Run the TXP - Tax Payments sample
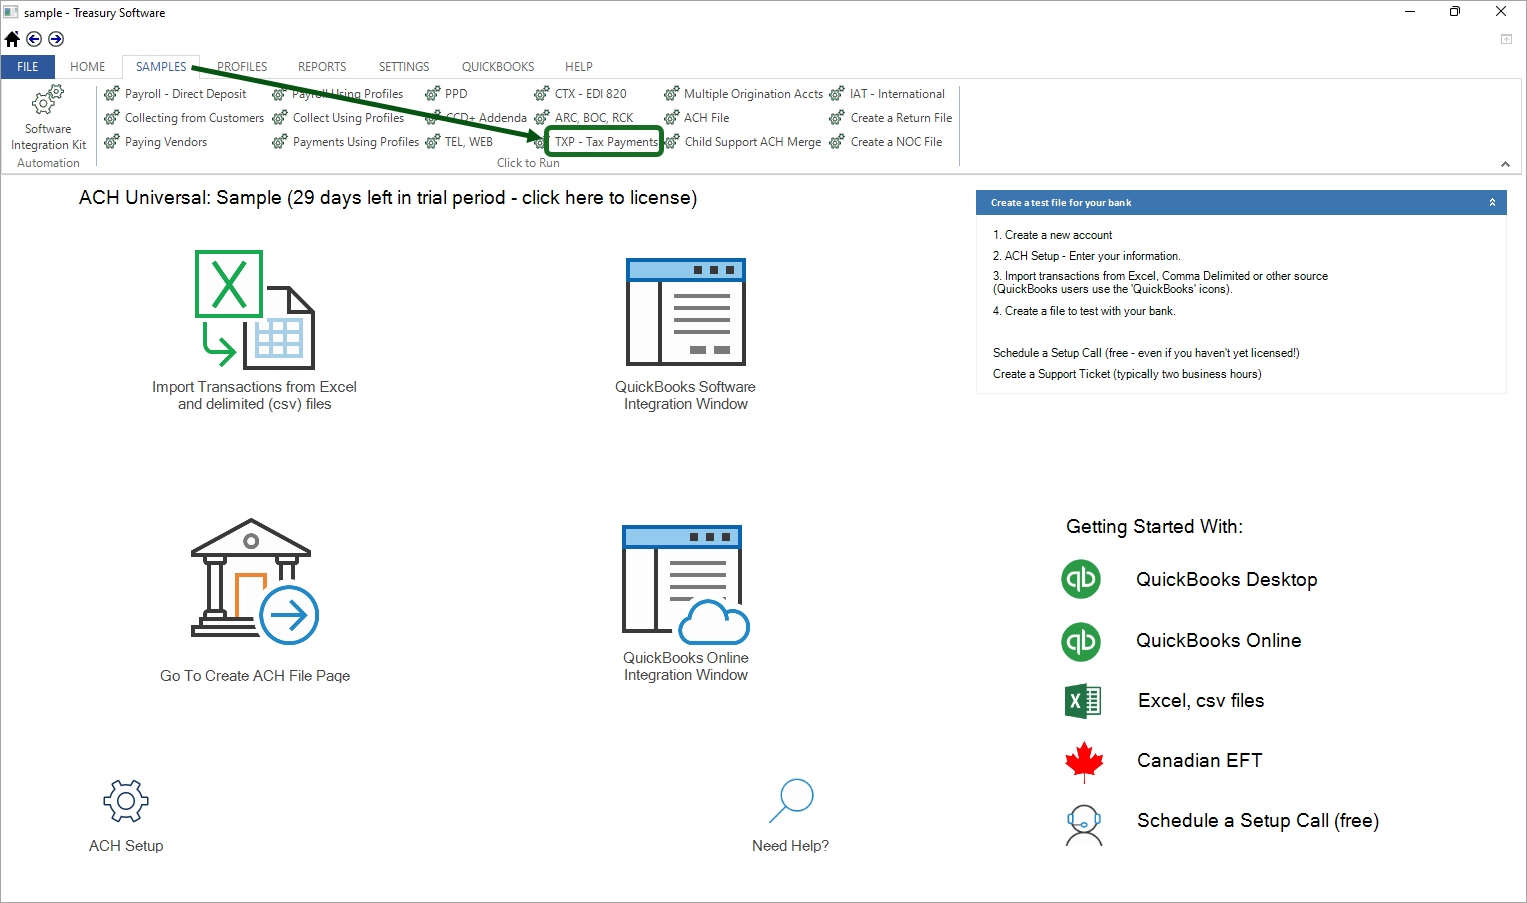Screen dimensions: 1527x903 tap(605, 142)
